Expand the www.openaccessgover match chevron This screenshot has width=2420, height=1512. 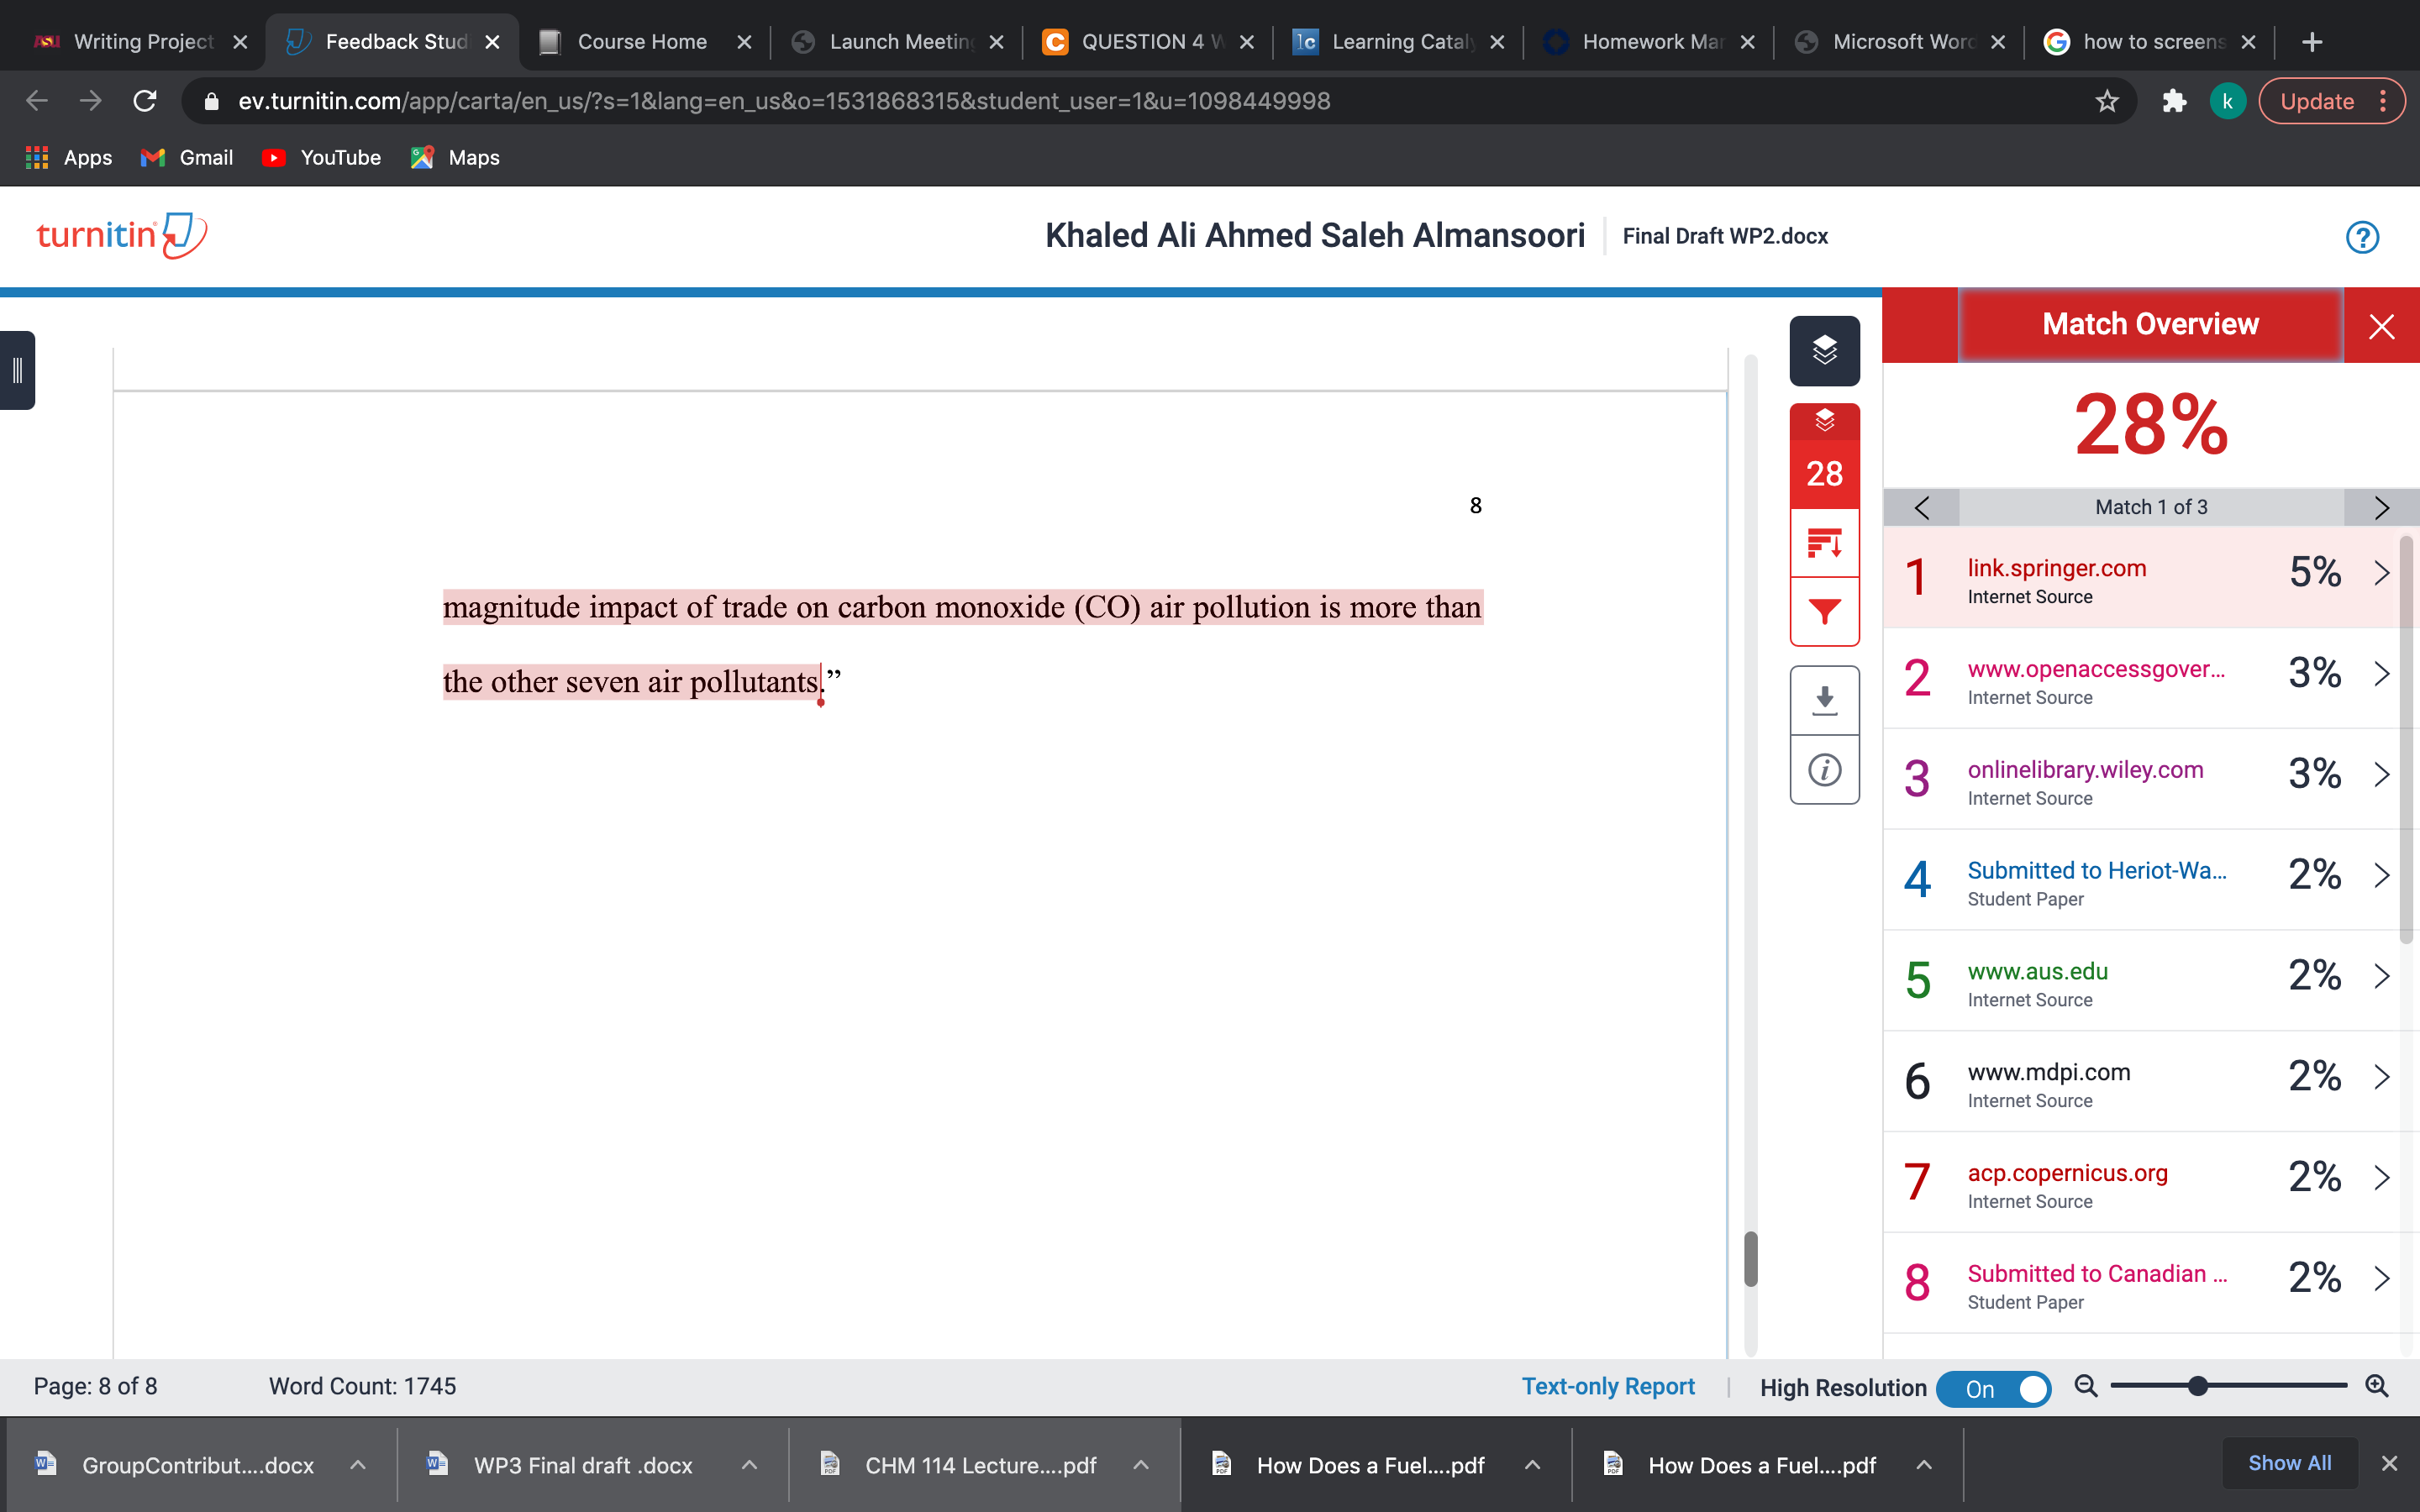click(2381, 674)
